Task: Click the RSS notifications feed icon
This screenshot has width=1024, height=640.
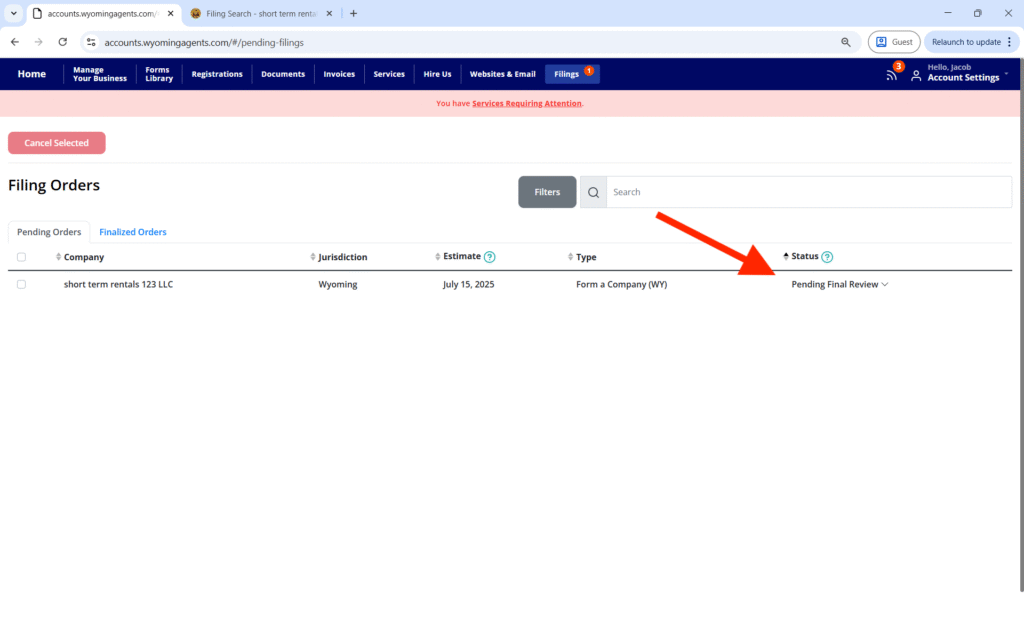Action: click(x=891, y=75)
